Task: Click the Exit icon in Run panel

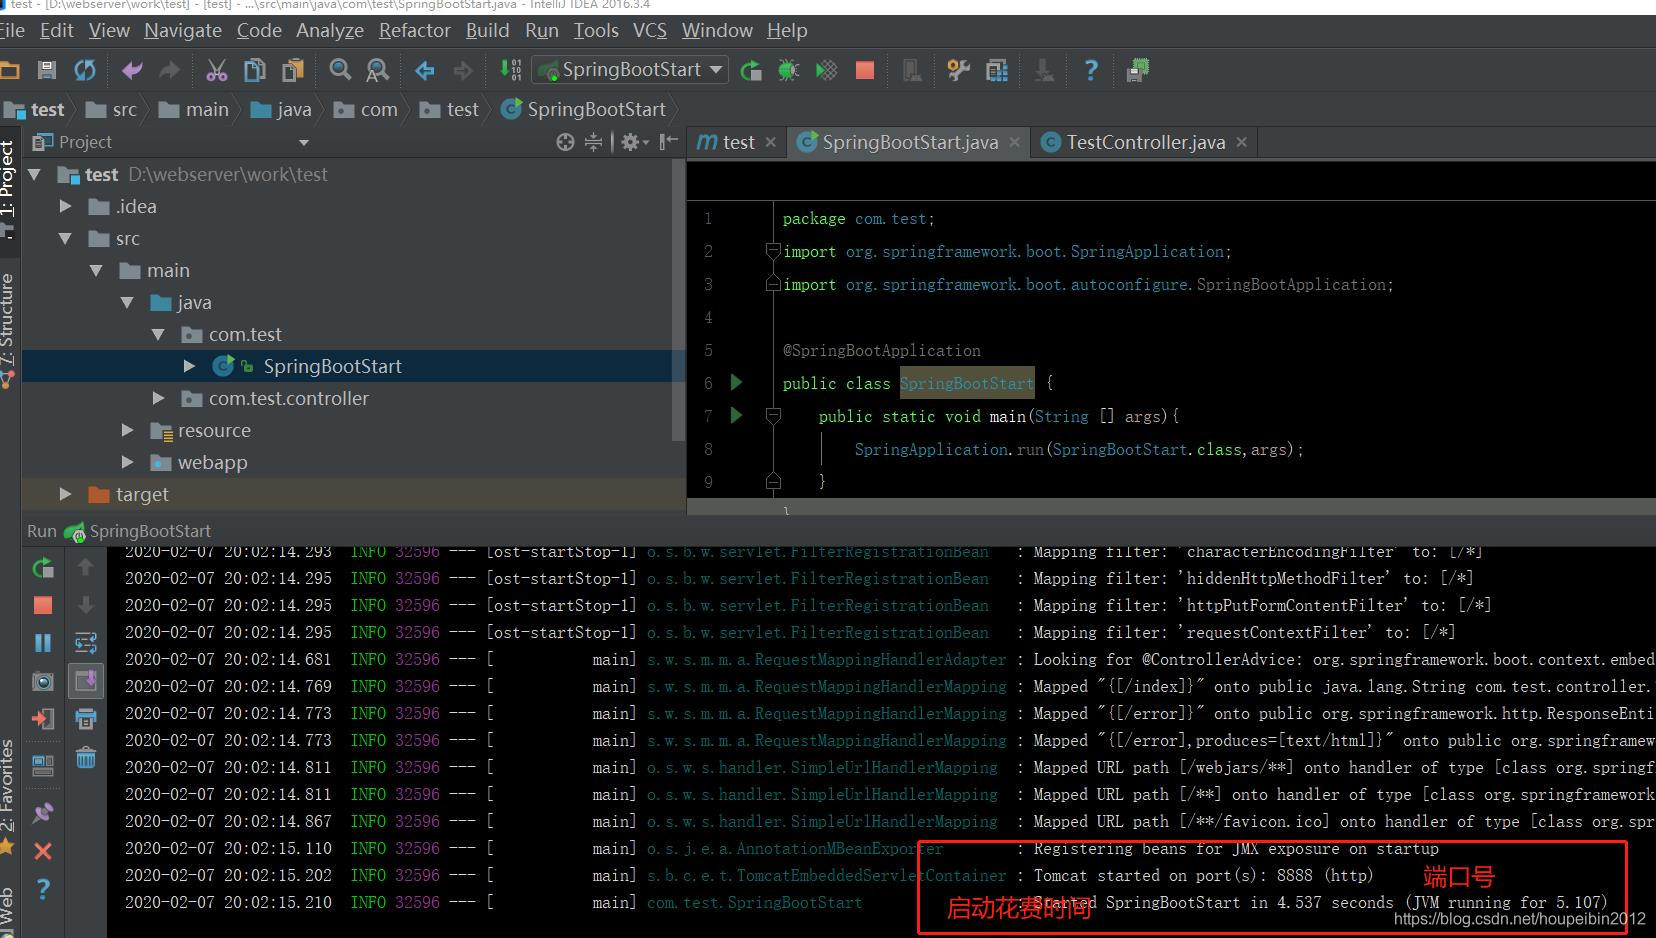Action: coord(43,719)
